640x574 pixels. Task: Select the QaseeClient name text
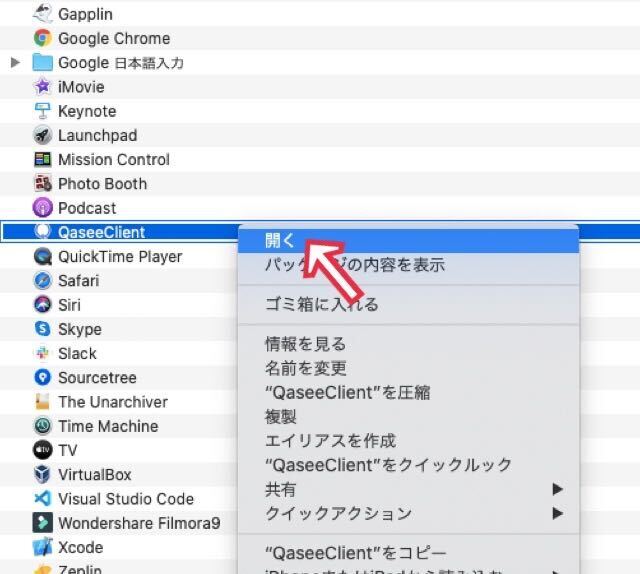tap(102, 232)
